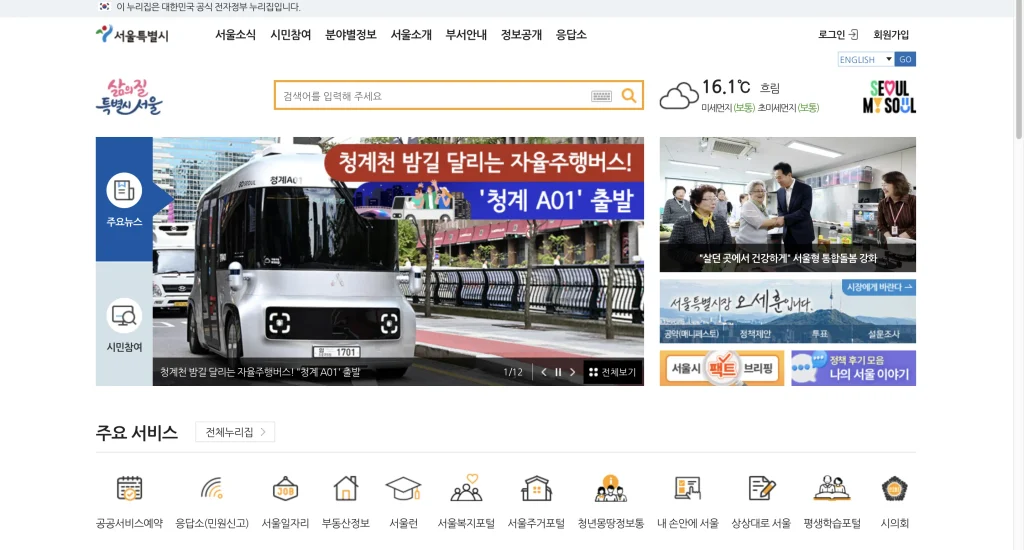The width and height of the screenshot is (1024, 550).
Task: Click the 회원가입 link
Action: (x=891, y=35)
